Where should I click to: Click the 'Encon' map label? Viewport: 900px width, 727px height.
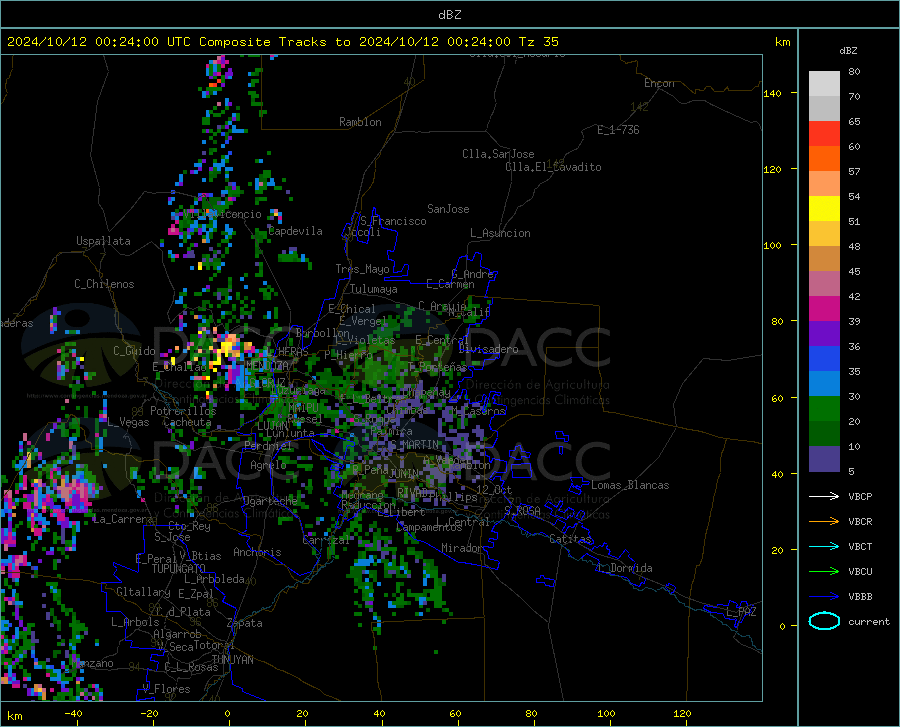(659, 83)
